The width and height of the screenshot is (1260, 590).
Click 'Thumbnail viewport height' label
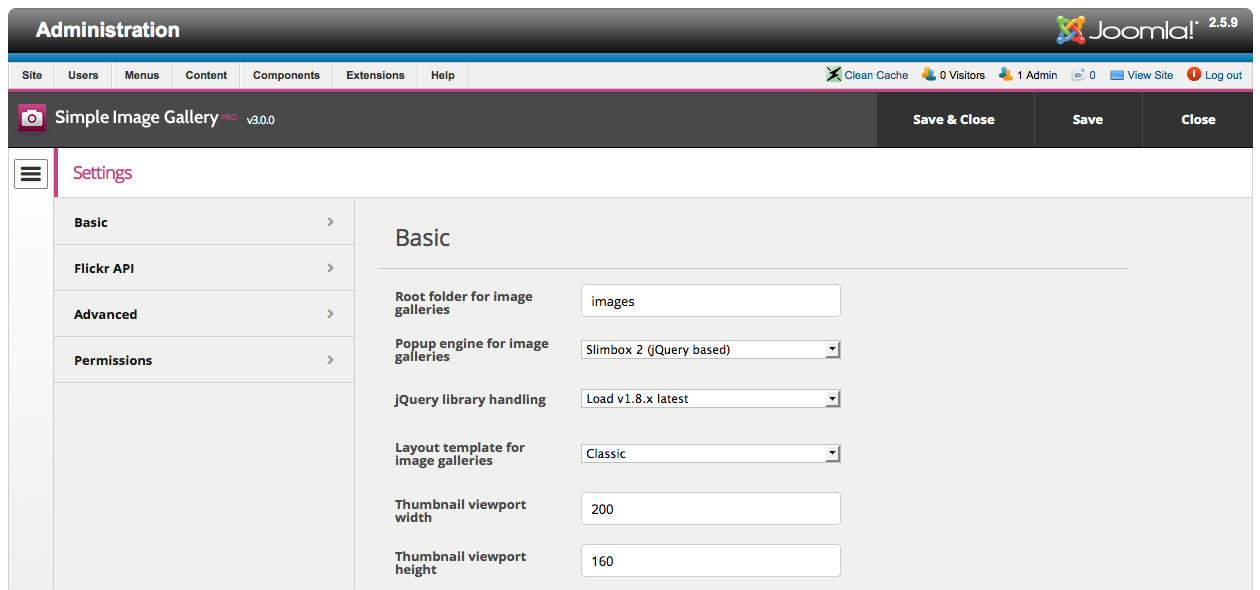point(460,563)
